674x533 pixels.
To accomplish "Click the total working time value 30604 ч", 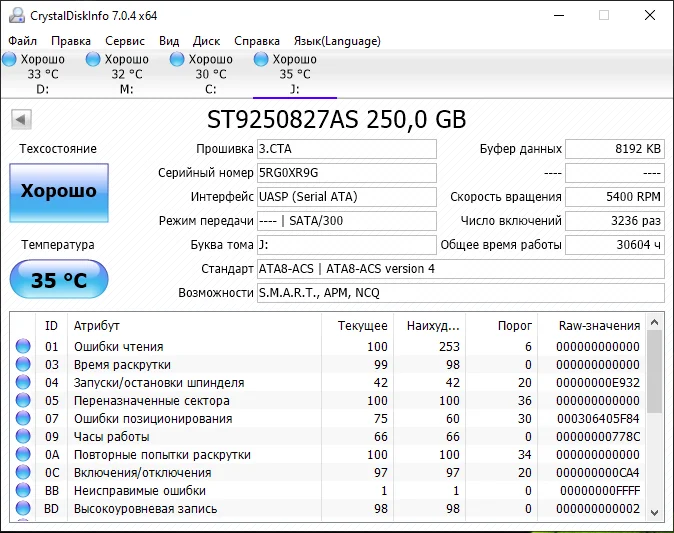I will (615, 245).
